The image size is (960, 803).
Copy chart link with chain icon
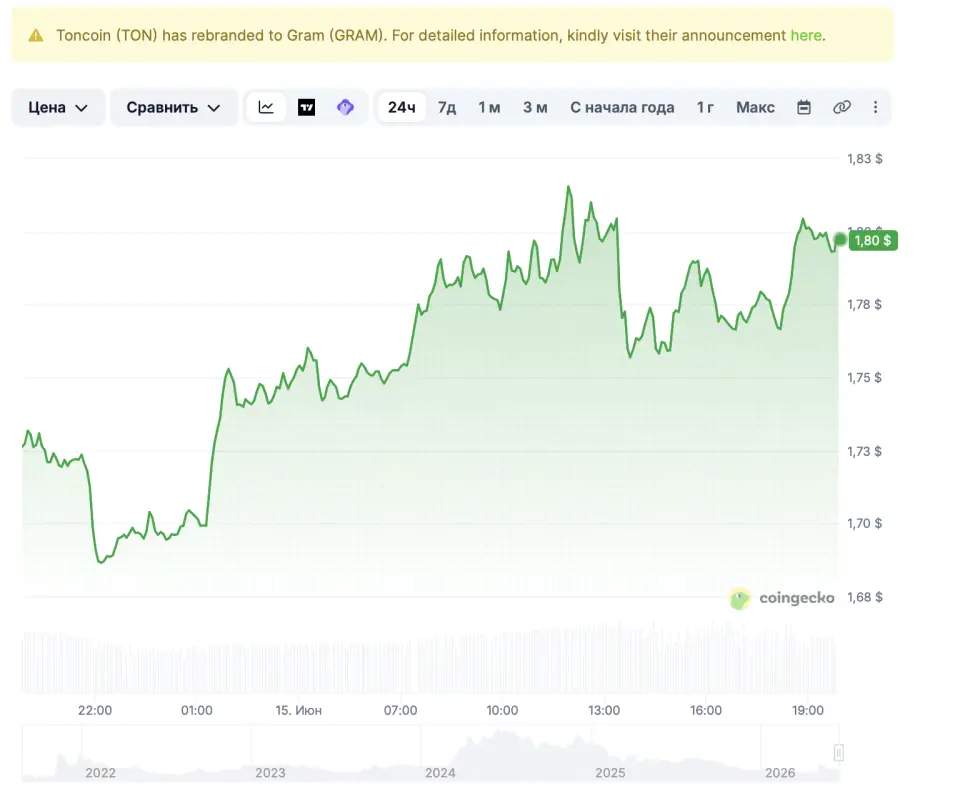tap(842, 107)
